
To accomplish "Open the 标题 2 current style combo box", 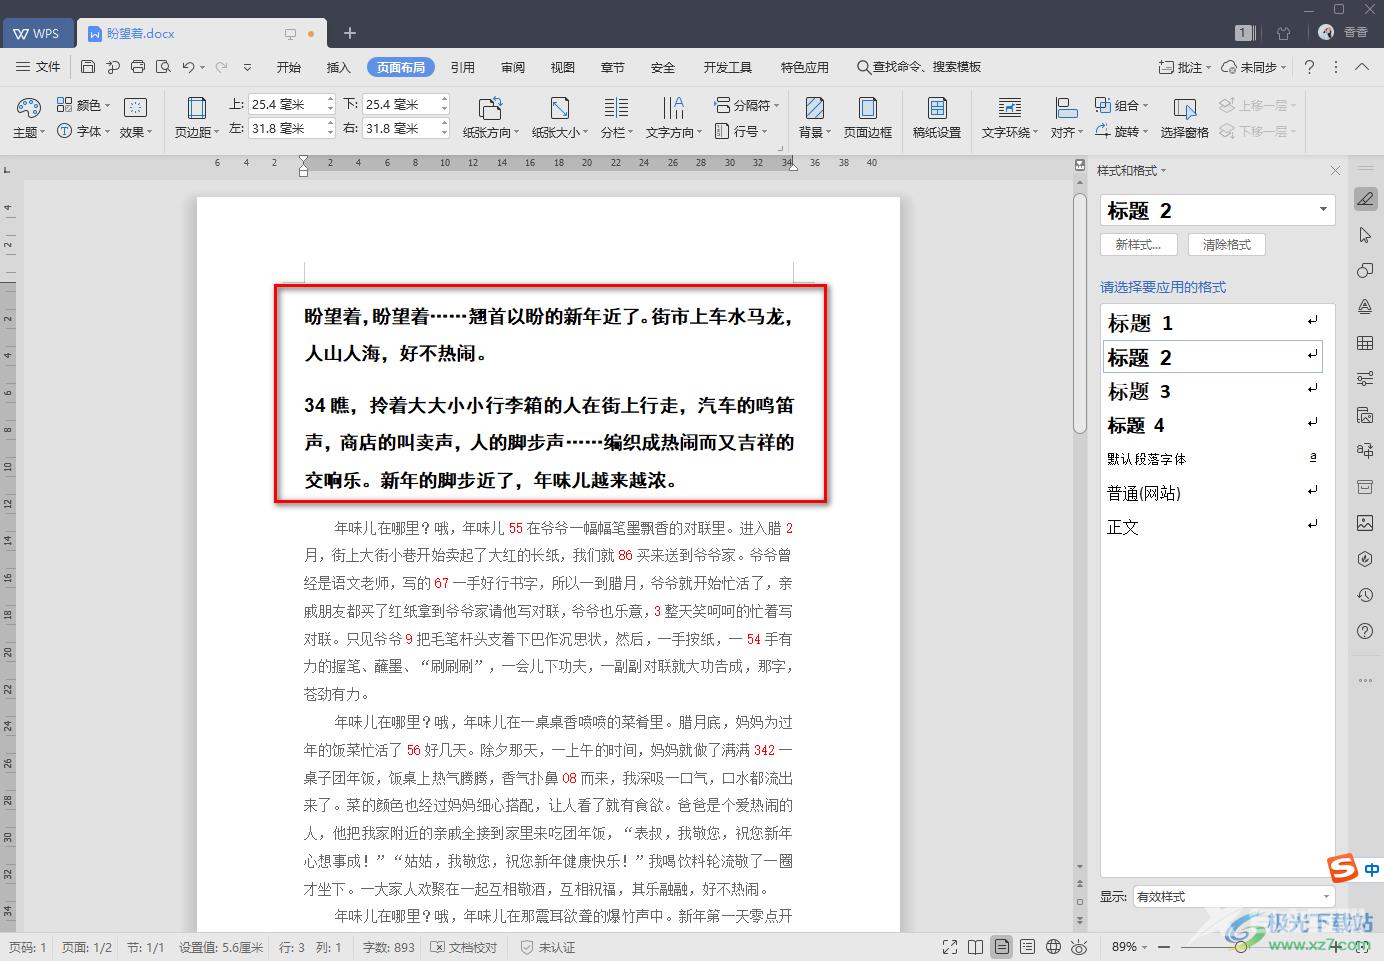I will click(1218, 210).
